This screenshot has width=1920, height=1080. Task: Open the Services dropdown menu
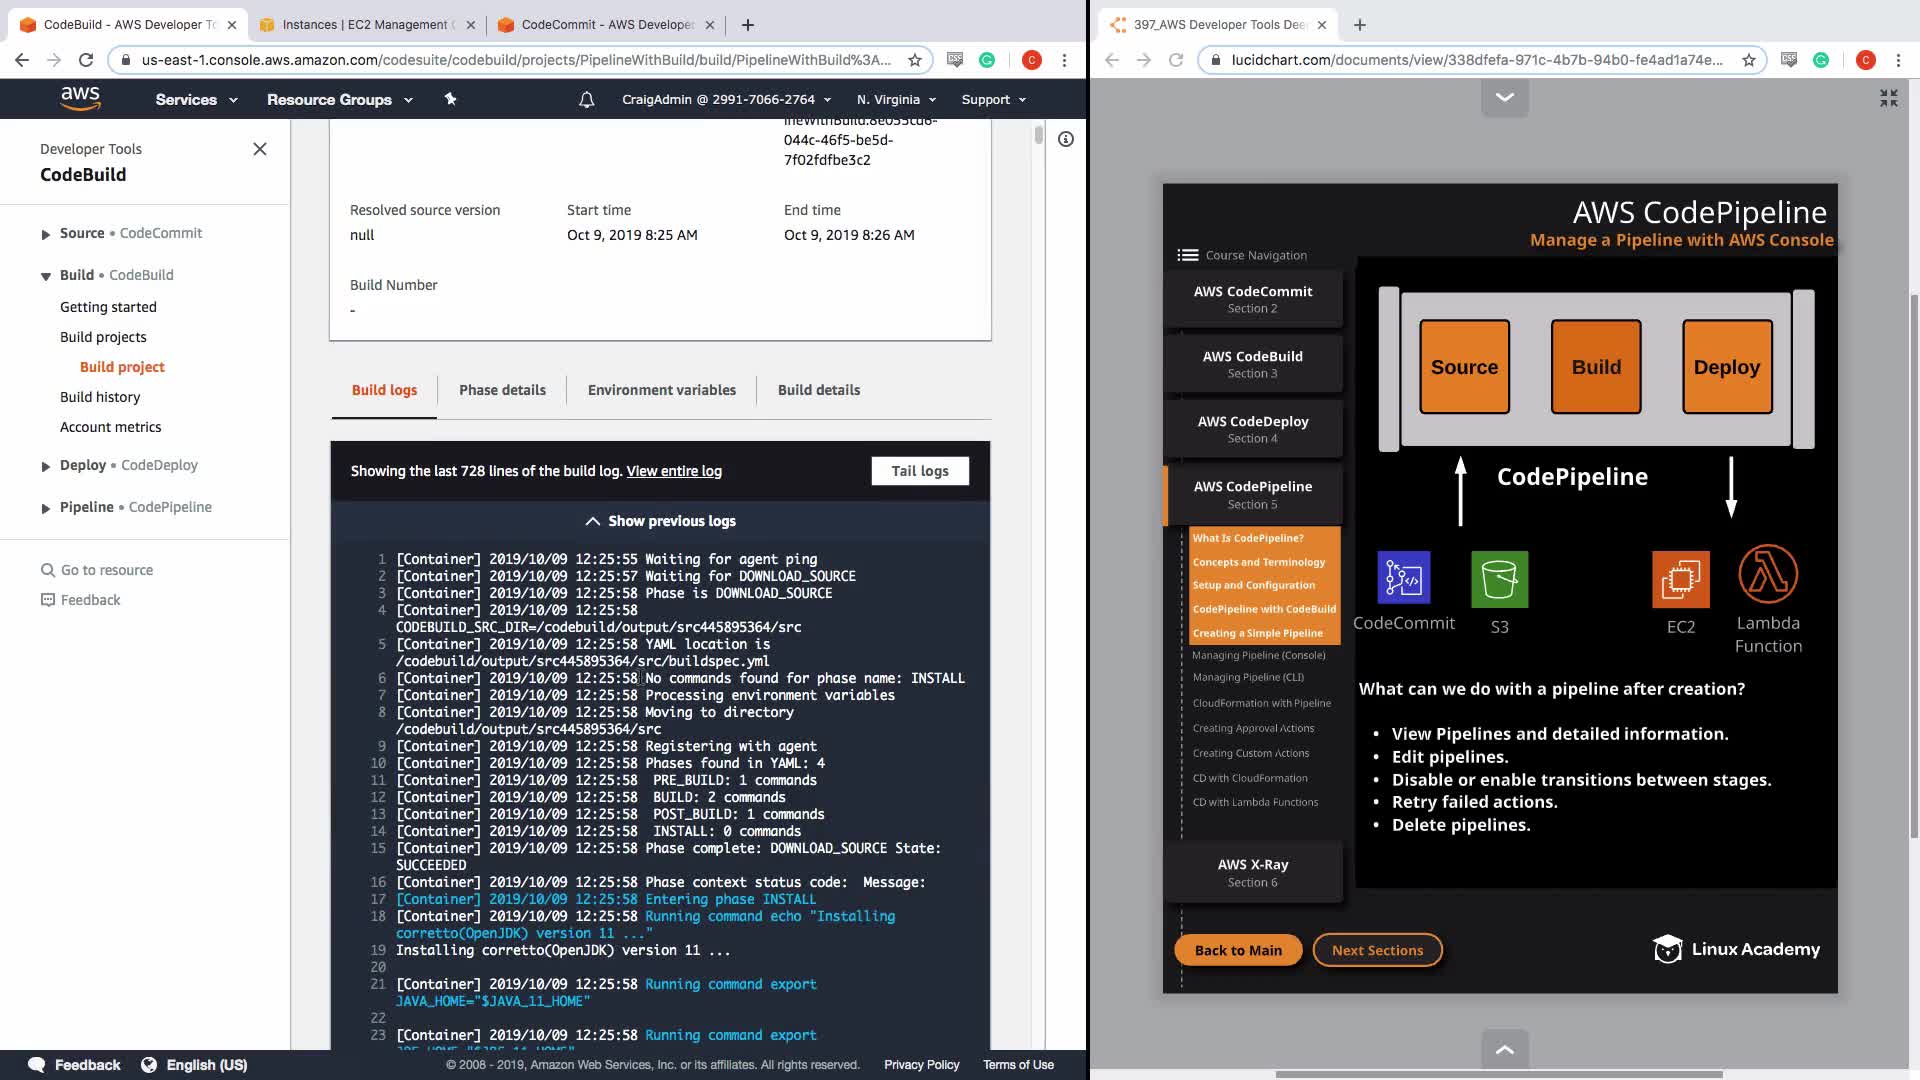pos(196,99)
